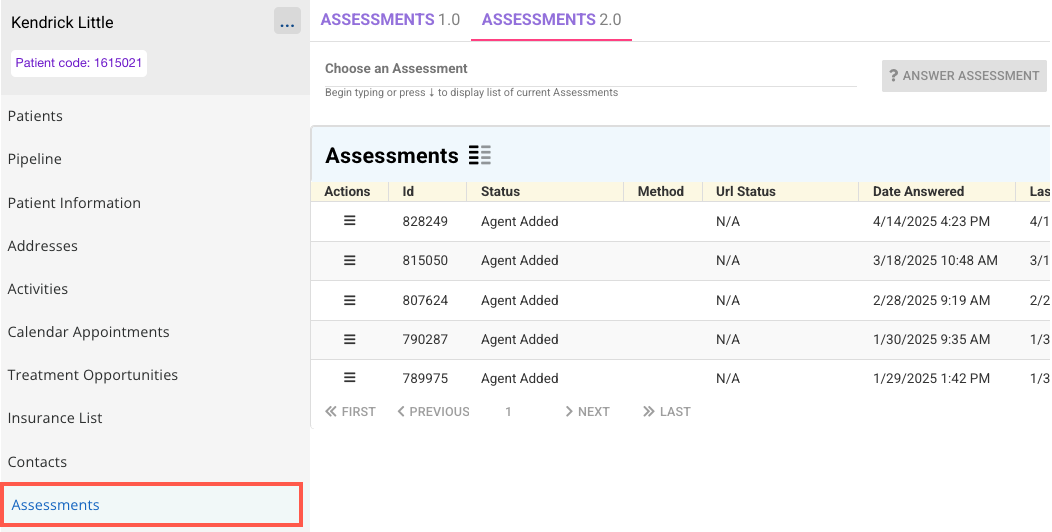
Task: Open Treatment Opportunities section
Action: pos(92,375)
